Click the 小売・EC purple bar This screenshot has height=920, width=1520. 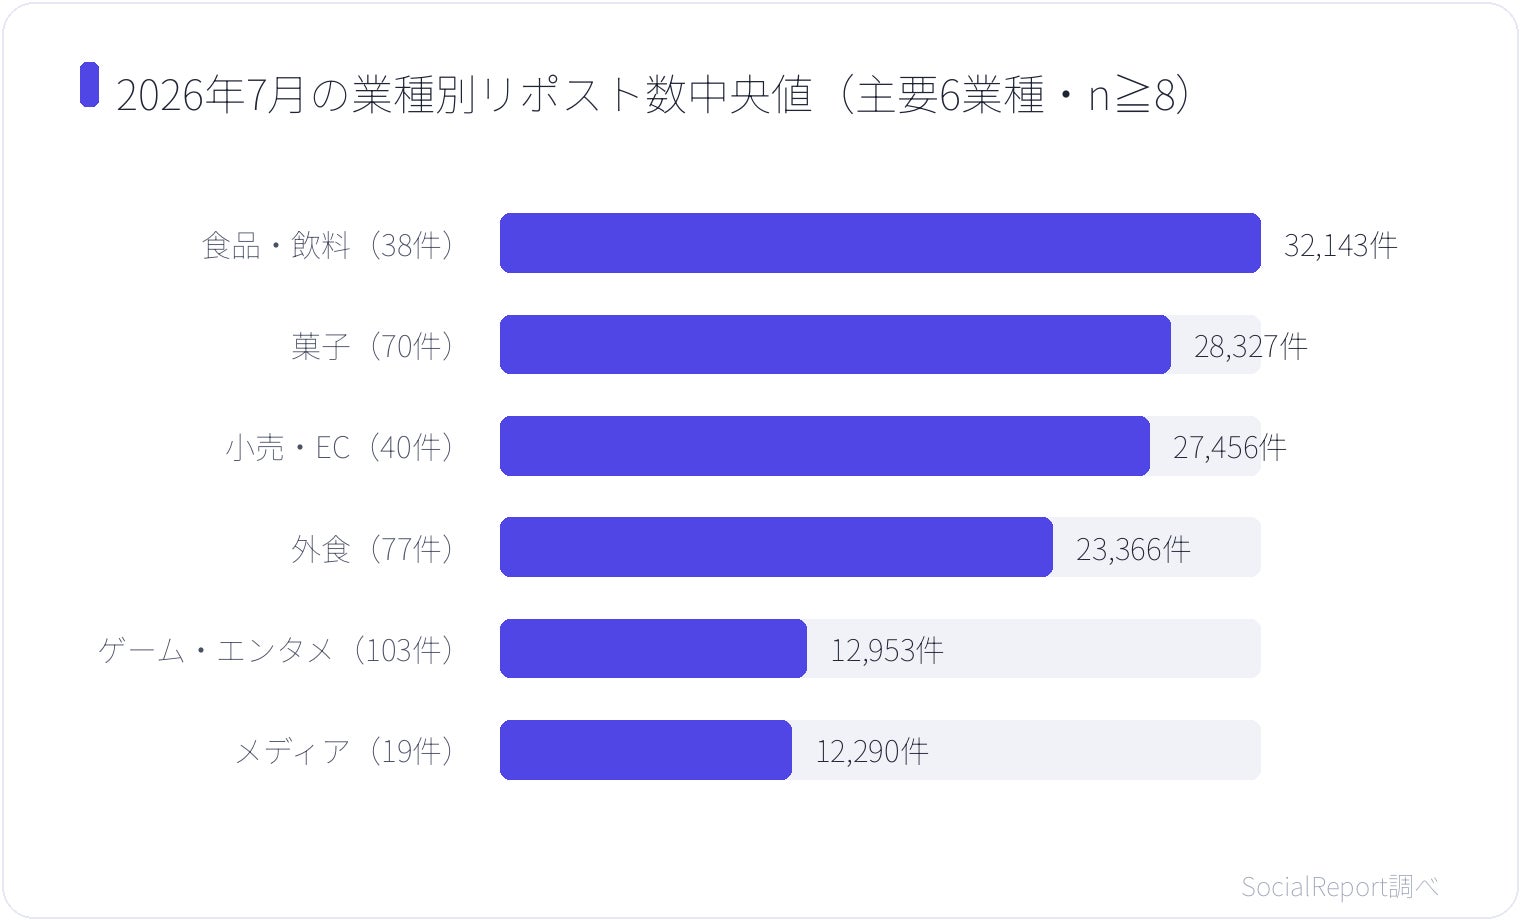click(825, 446)
